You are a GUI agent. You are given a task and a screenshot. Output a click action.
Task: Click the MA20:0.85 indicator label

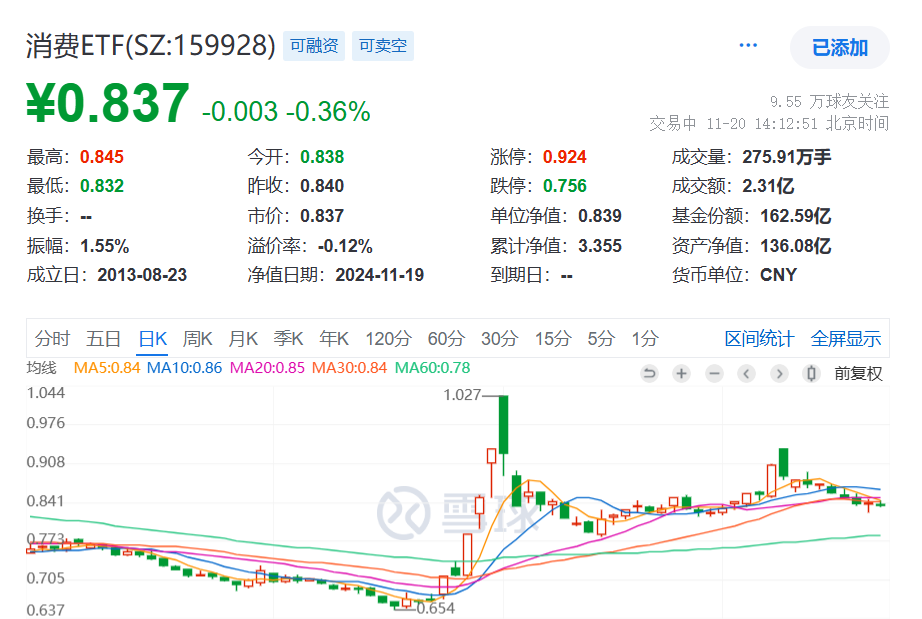(x=267, y=368)
